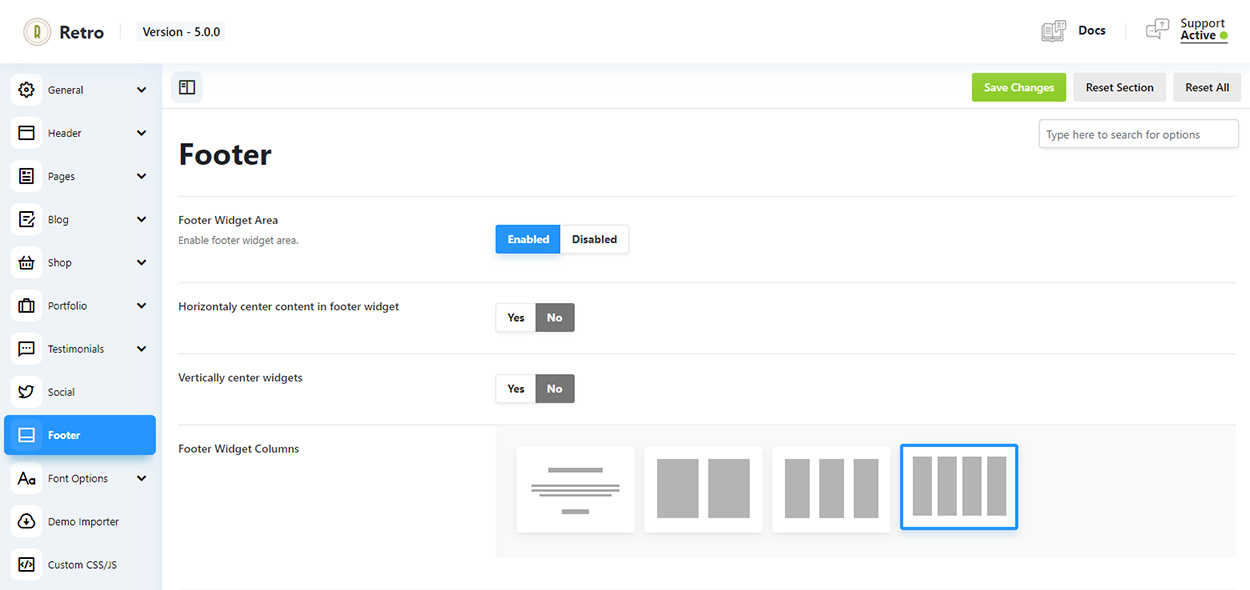Open the Support Active link
Viewport: 1250px width, 590px height.
1203,30
